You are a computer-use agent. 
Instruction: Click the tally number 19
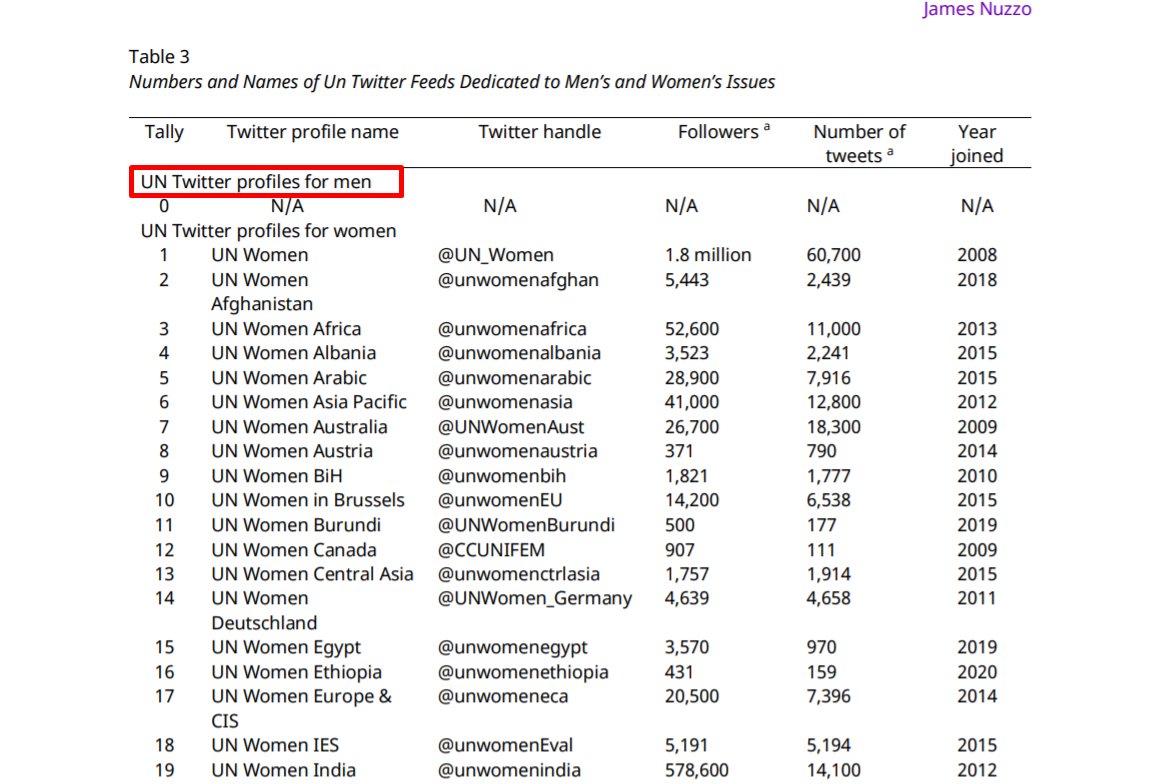coord(164,771)
